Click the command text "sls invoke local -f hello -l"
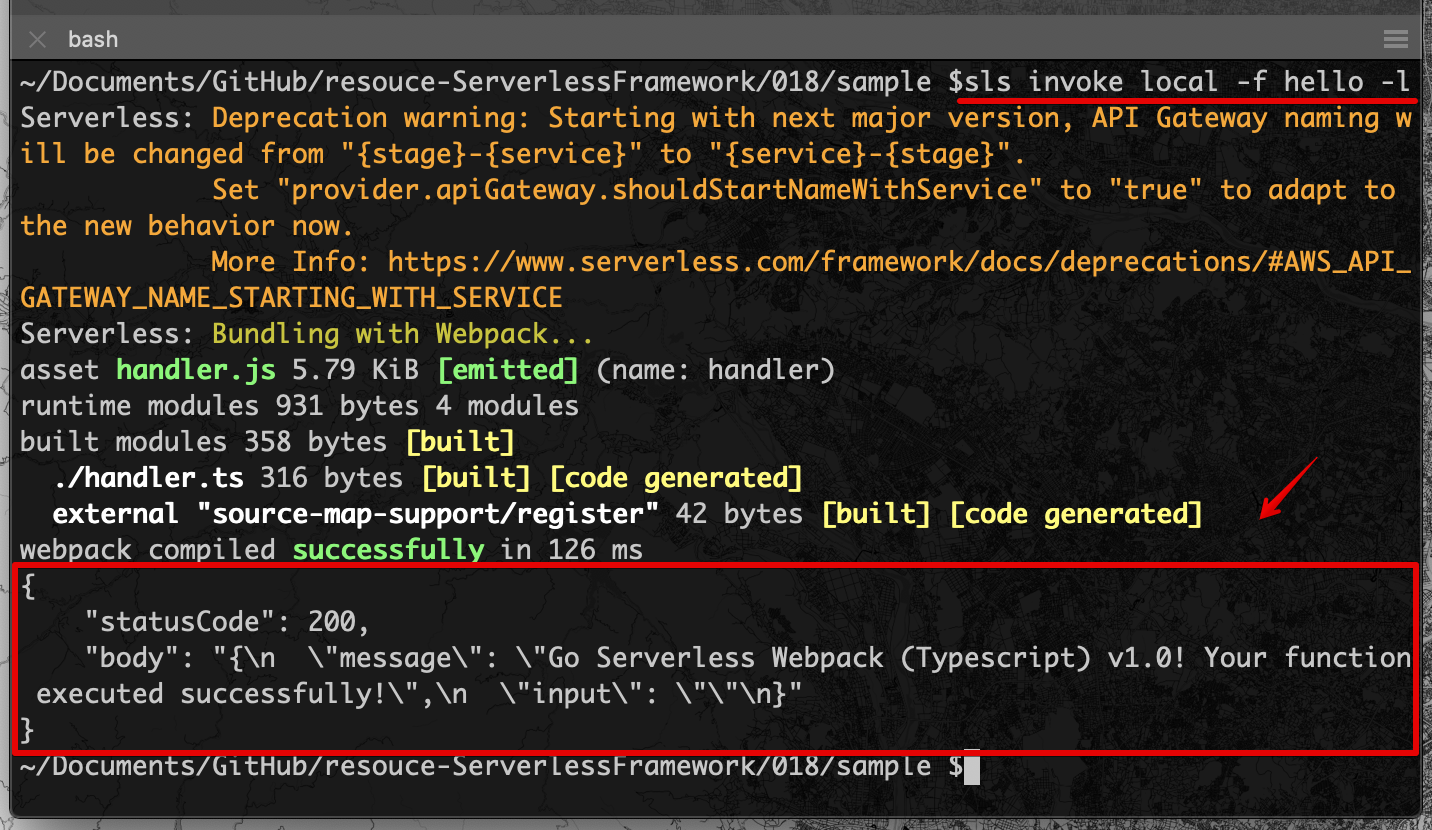The height and width of the screenshot is (830, 1432). tap(1188, 82)
